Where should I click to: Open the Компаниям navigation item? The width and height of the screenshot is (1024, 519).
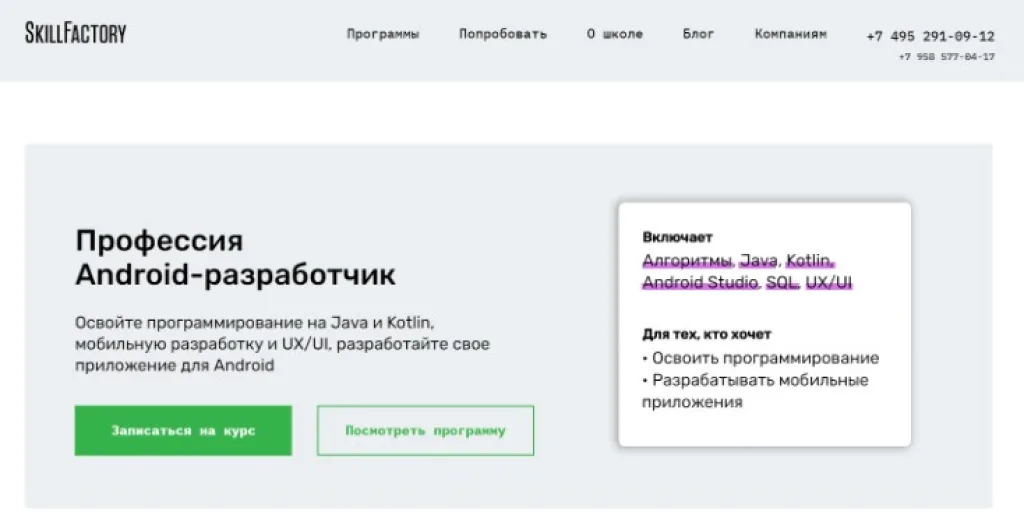click(790, 34)
